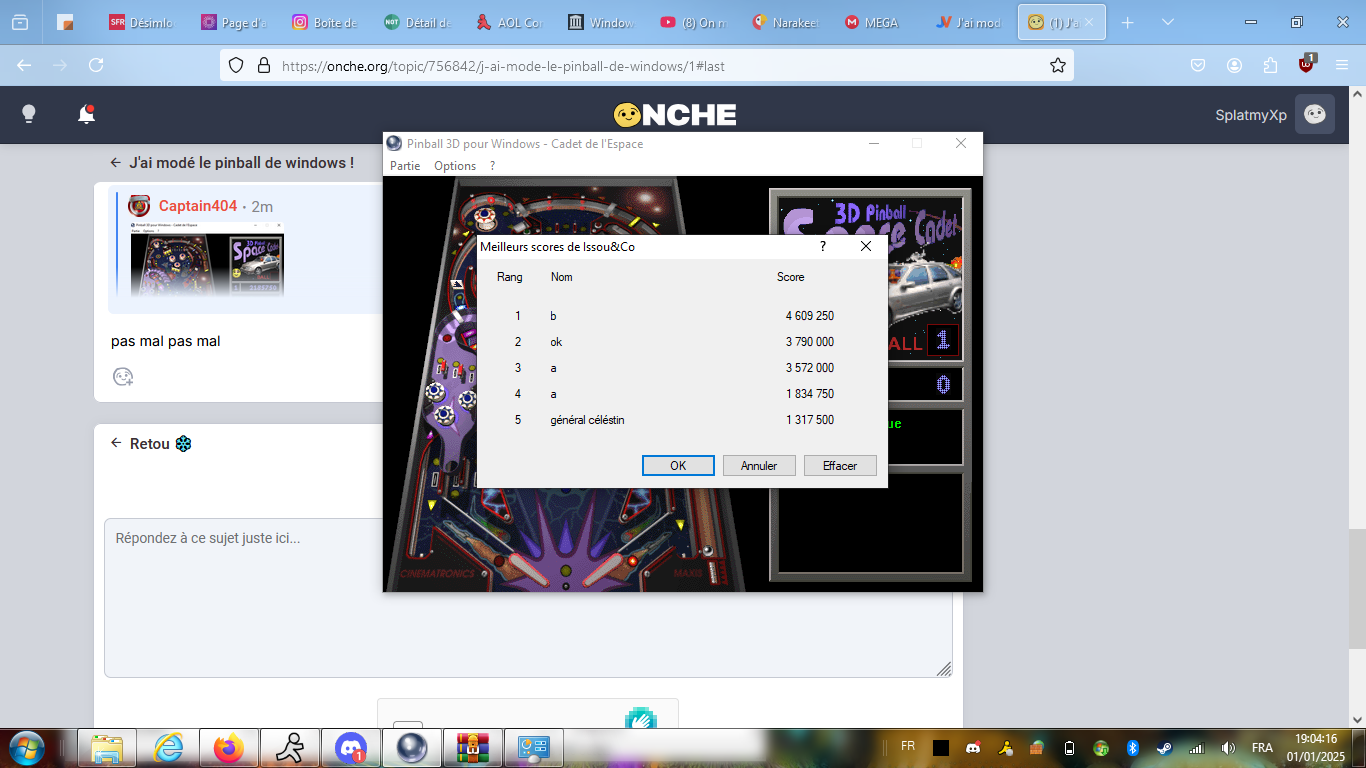The image size is (1366, 768).
Task: Select the score 1 317 500
Action: (810, 420)
